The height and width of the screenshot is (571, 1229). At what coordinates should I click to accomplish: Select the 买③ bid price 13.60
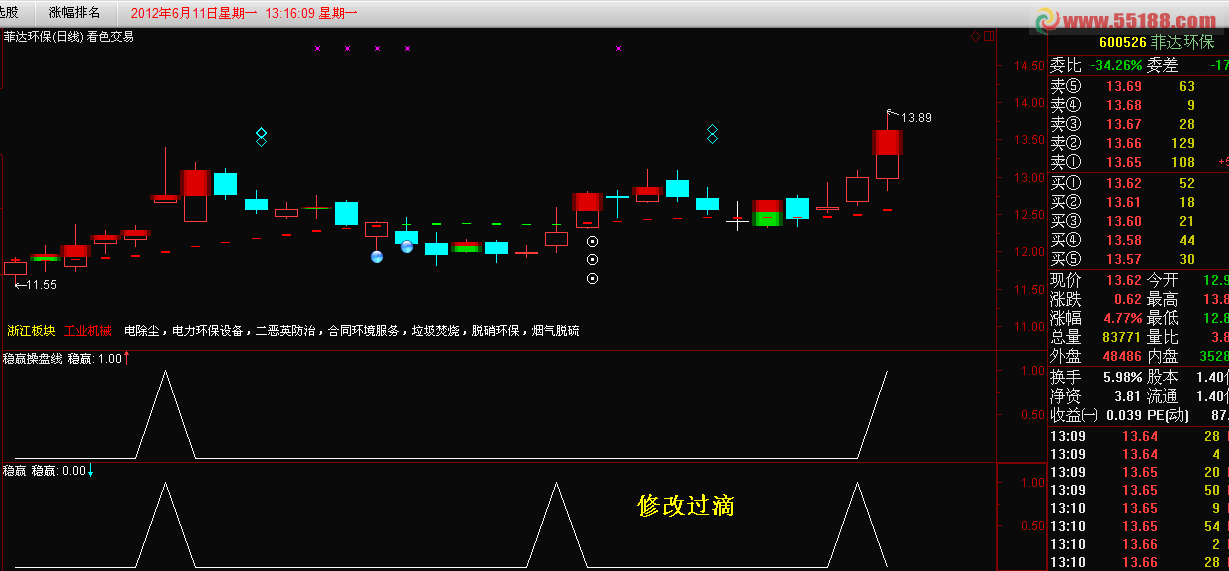coord(1124,221)
